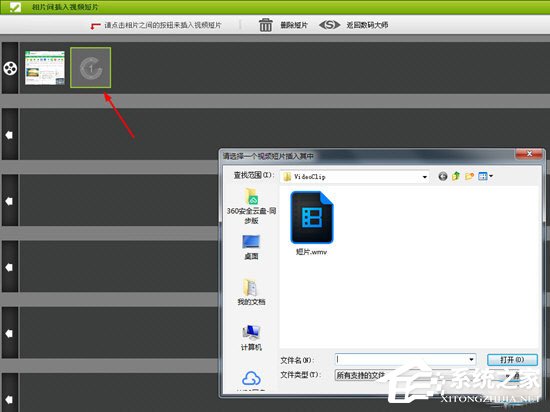Open 我的文档 location in sidebar
Image resolution: width=550 pixels, height=412 pixels.
click(x=251, y=292)
